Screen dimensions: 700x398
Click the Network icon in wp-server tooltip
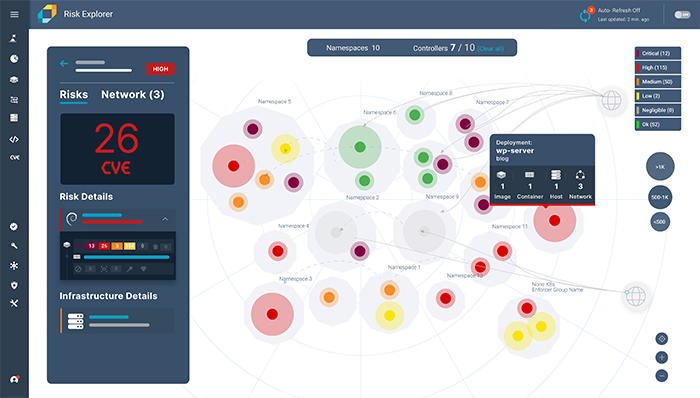tap(580, 175)
